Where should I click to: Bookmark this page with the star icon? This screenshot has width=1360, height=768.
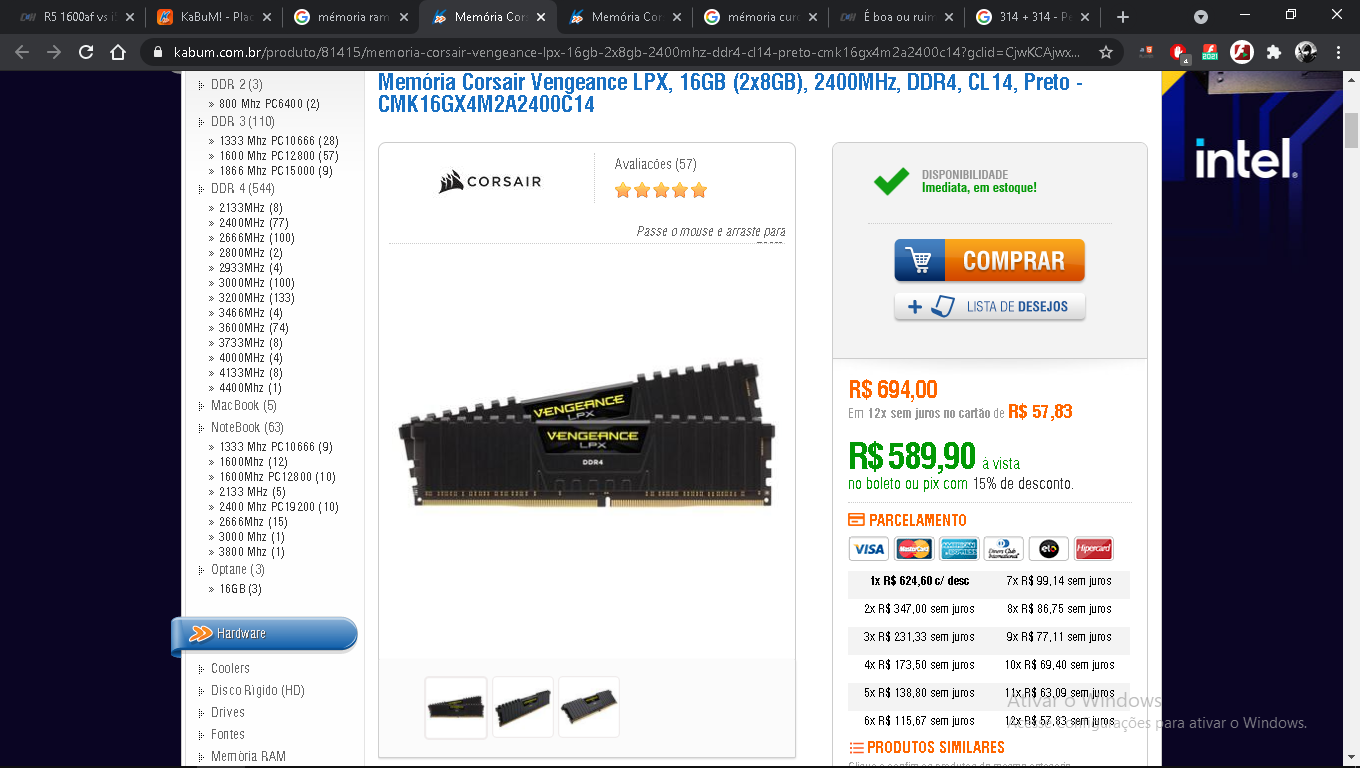click(1106, 52)
